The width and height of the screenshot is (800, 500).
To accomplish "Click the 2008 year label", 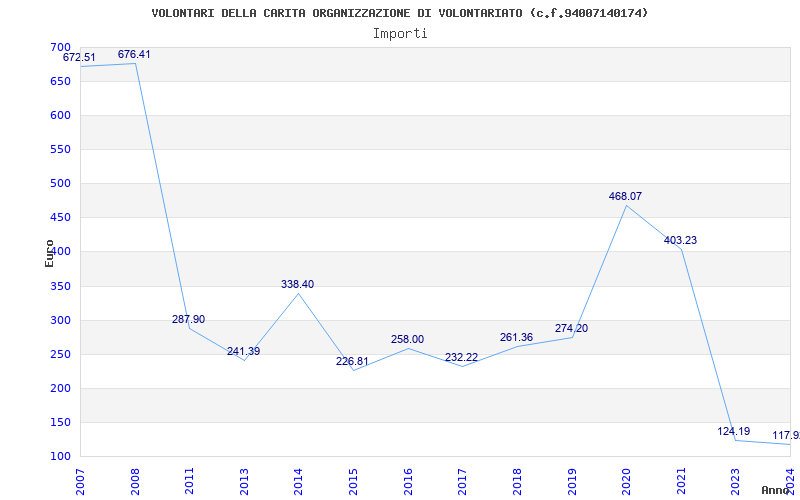I will [x=135, y=482].
